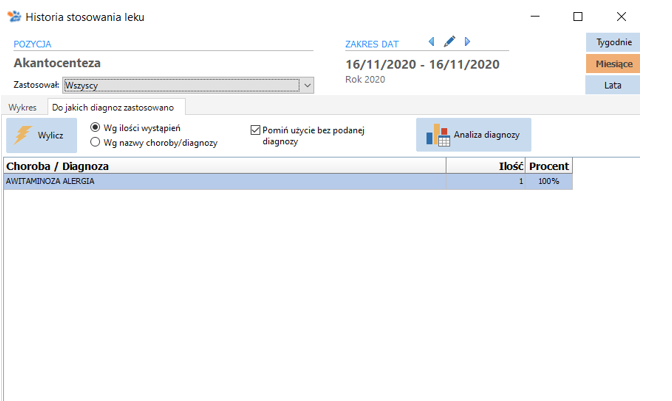
Task: Select sorting Wg ilości wystąpień
Action: 95,128
